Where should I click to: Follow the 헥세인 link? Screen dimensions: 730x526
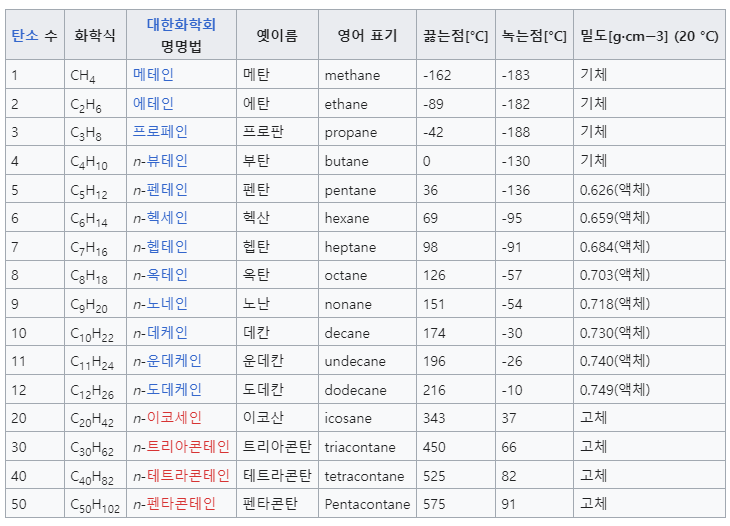pos(167,218)
